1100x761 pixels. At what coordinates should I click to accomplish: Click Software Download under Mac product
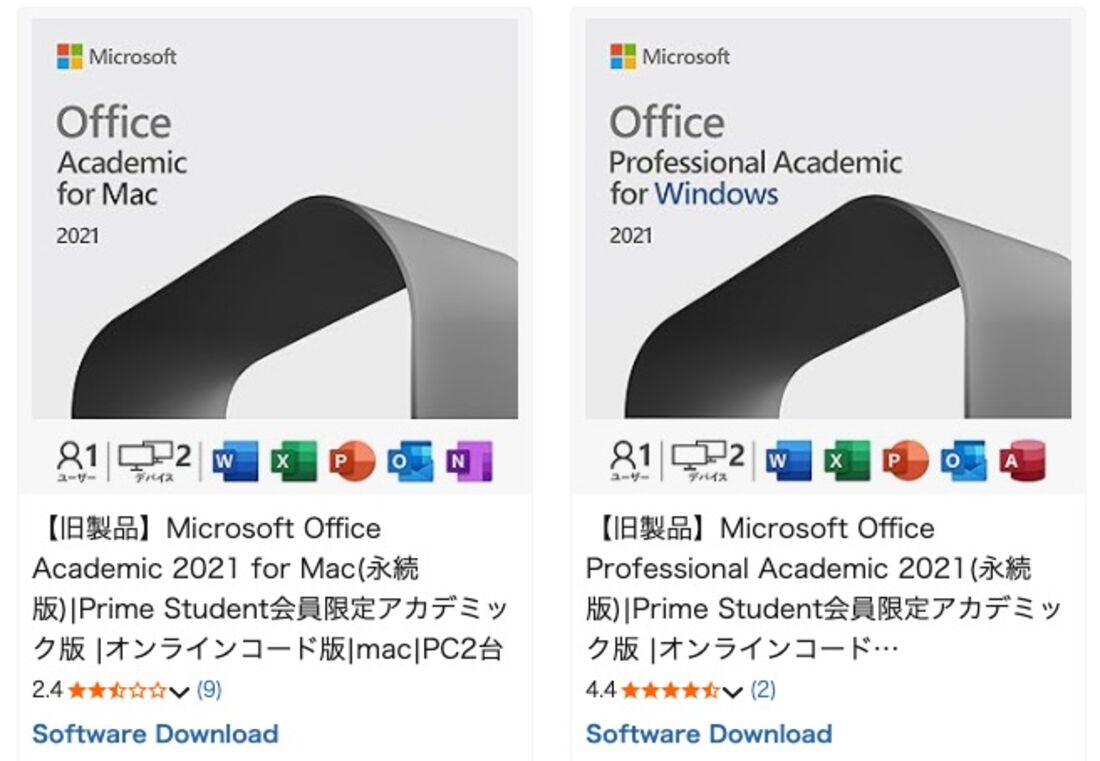pos(155,734)
